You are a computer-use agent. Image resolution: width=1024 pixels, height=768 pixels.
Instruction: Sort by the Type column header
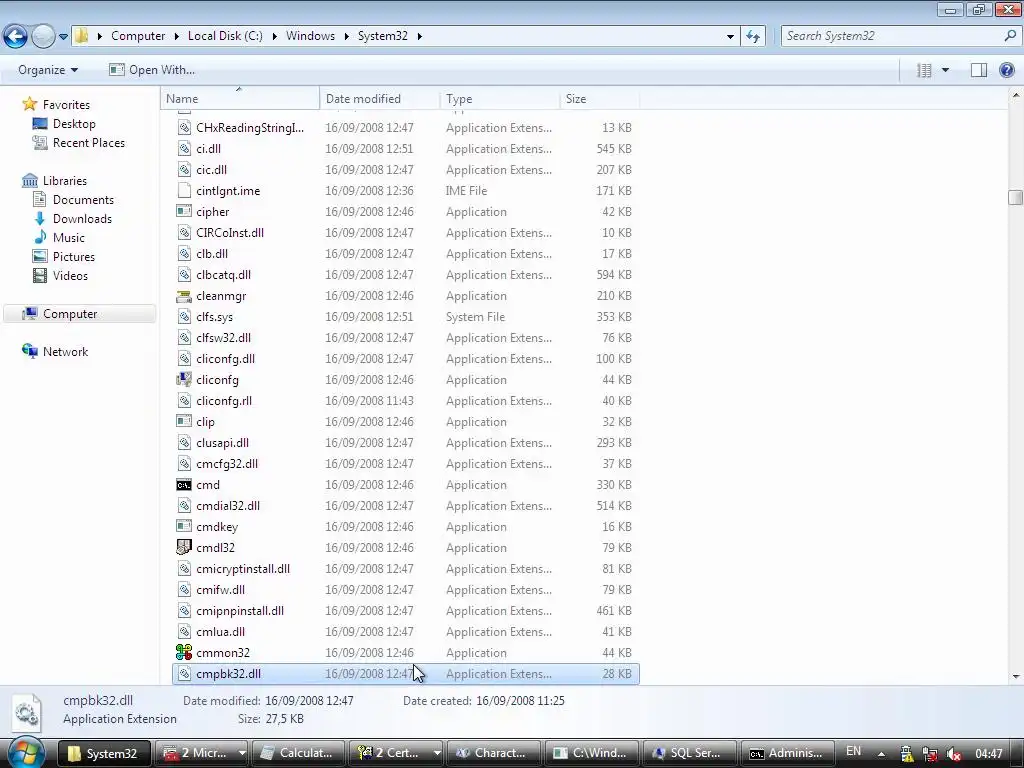point(500,99)
